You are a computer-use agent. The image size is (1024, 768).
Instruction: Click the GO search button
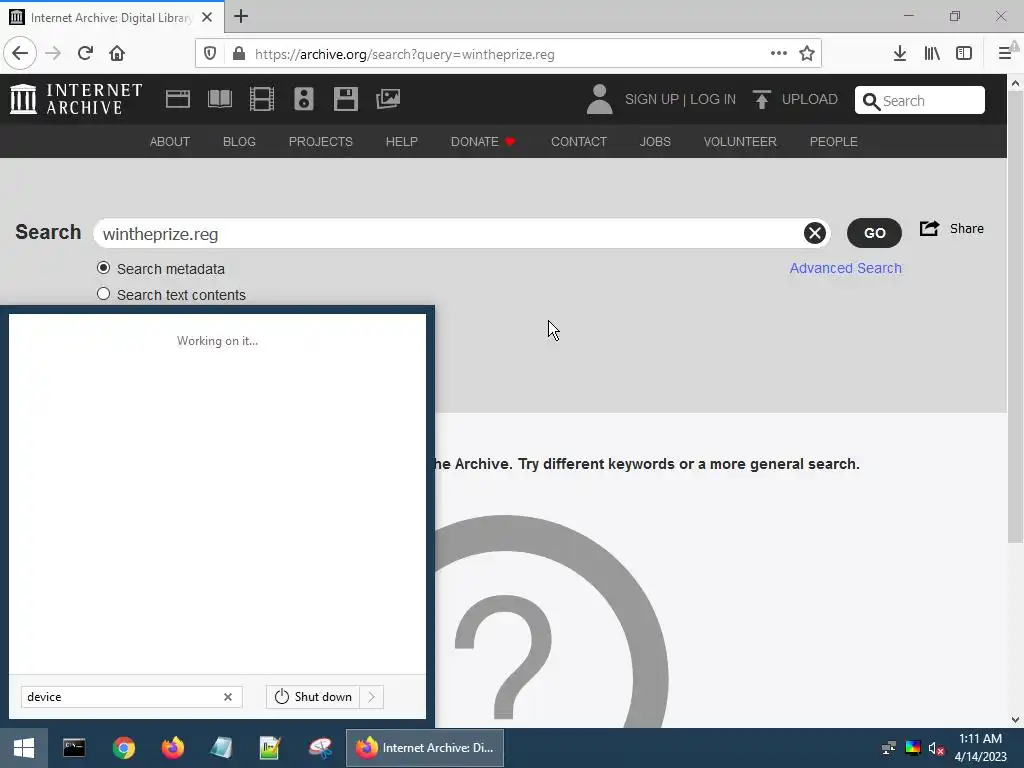tap(874, 233)
